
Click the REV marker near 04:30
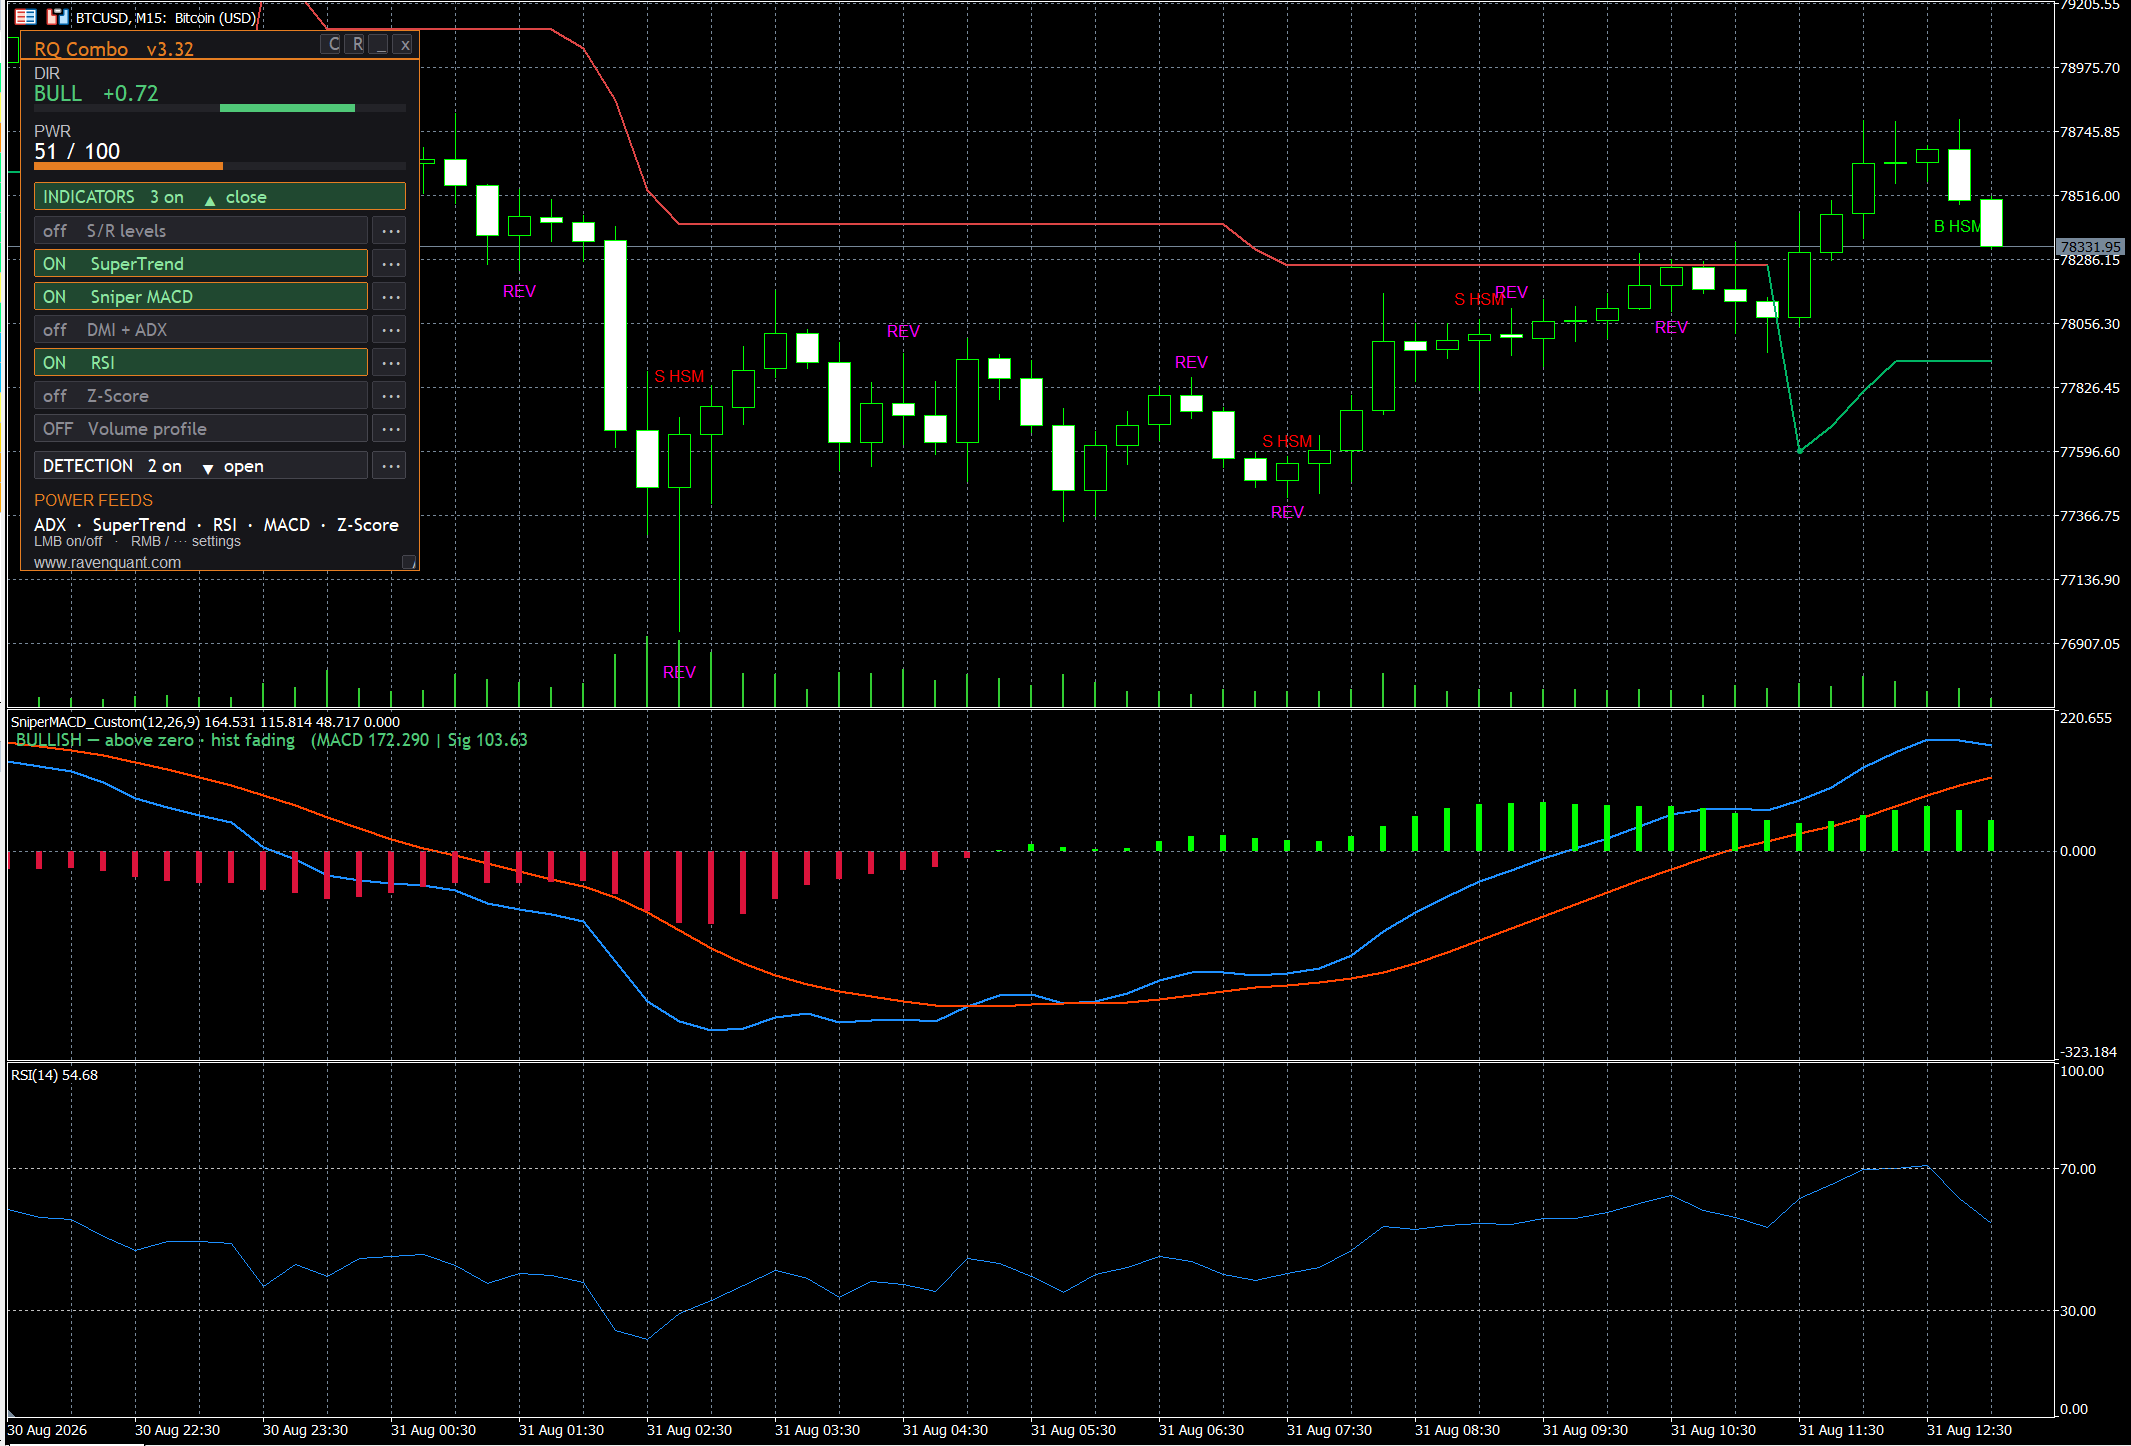903,331
